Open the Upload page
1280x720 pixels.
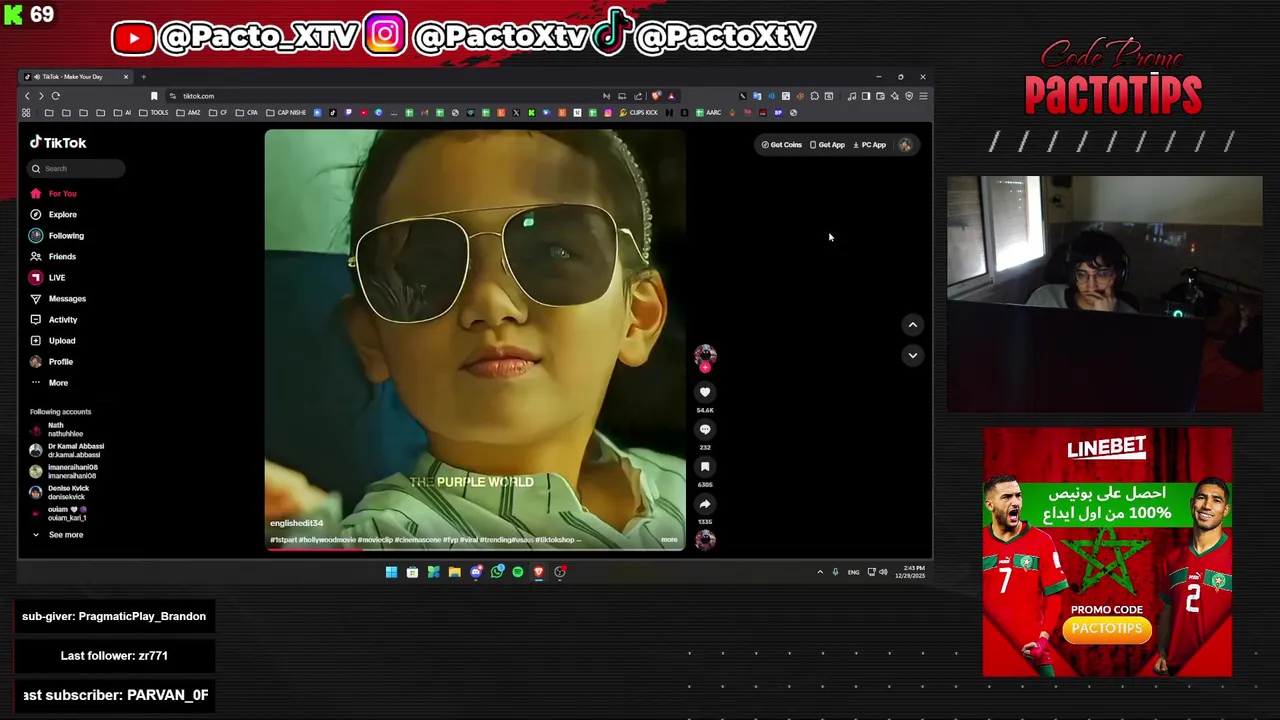[x=53, y=340]
